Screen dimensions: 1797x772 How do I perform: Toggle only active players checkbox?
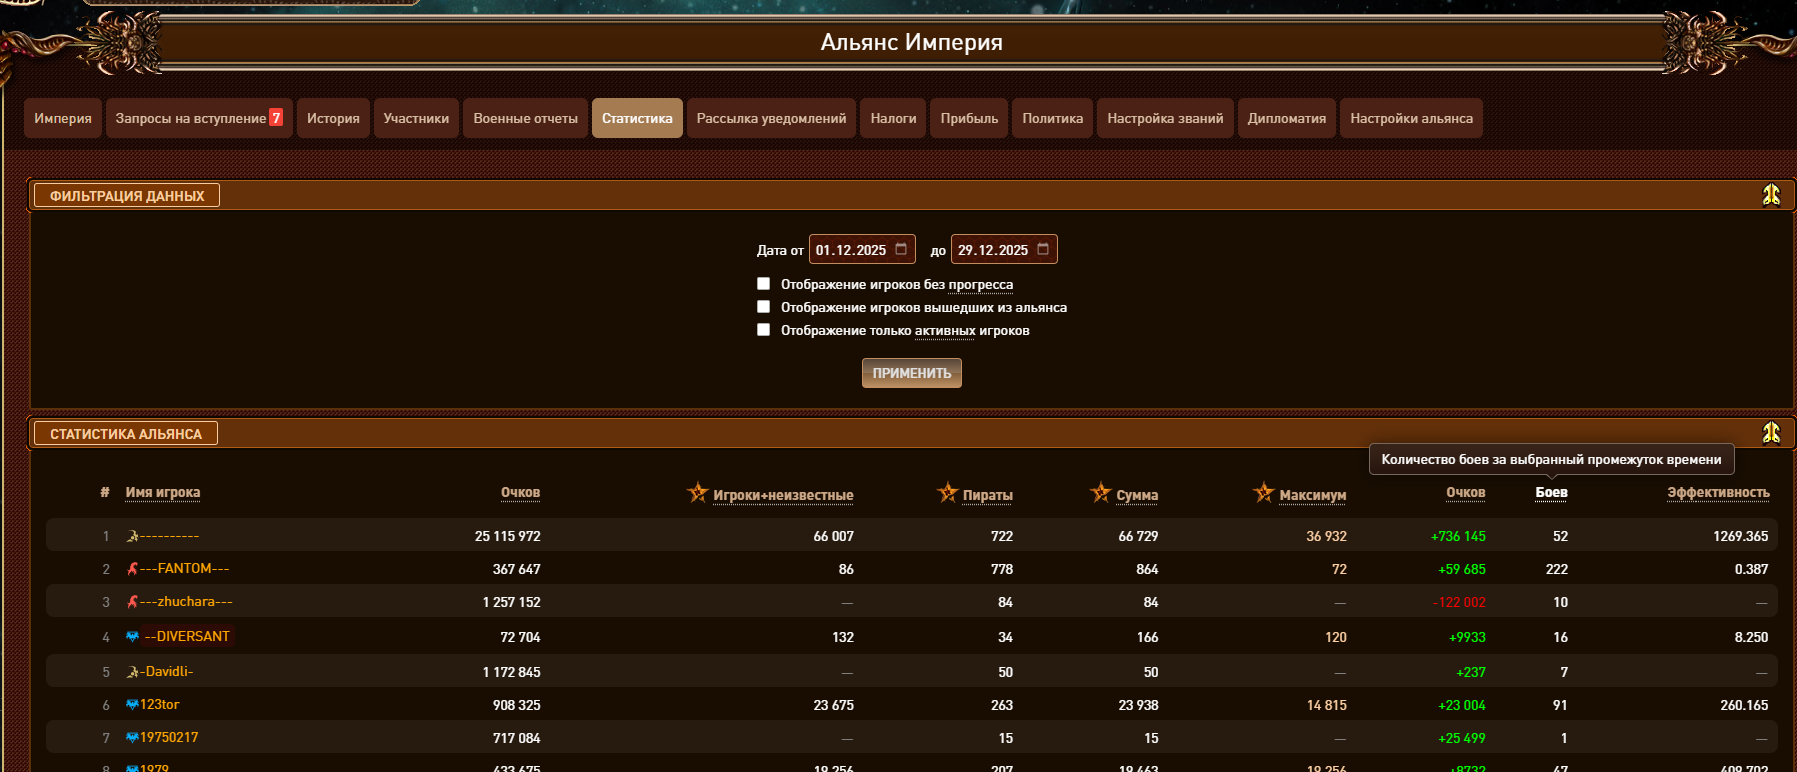(764, 330)
